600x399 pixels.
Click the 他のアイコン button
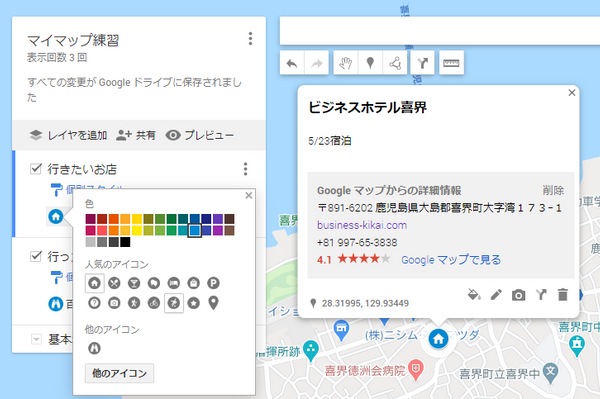click(119, 373)
